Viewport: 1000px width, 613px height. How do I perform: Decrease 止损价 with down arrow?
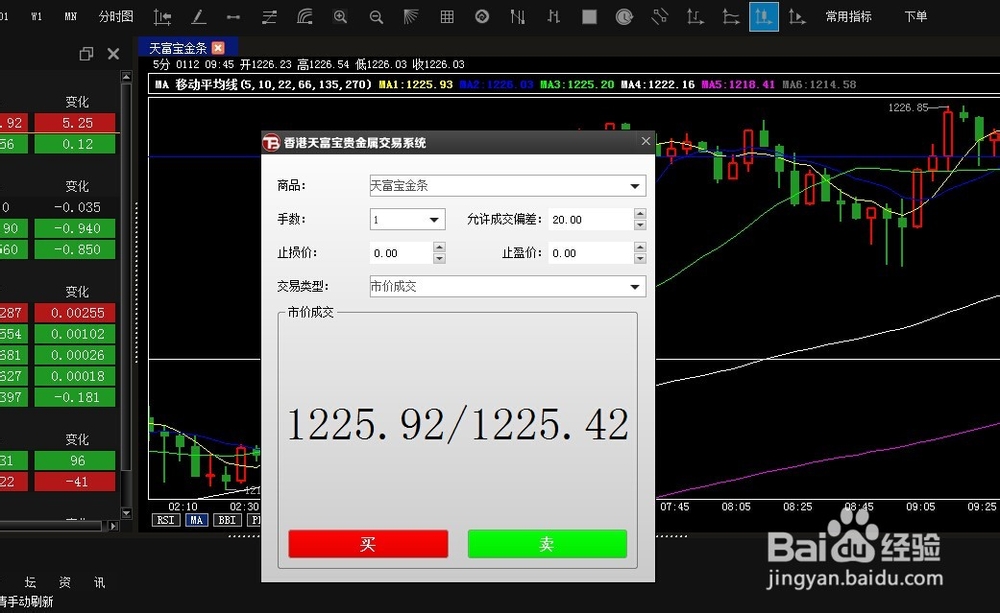pos(439,259)
